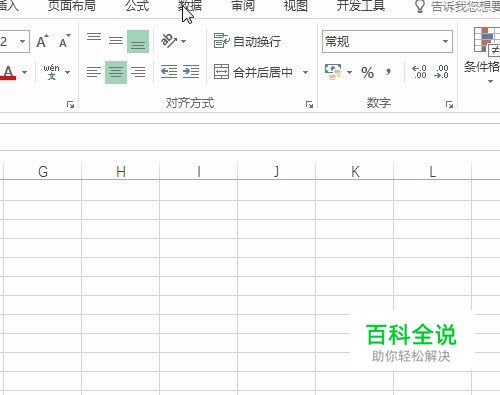Increase the cell indent
The image size is (500, 395).
pos(191,72)
